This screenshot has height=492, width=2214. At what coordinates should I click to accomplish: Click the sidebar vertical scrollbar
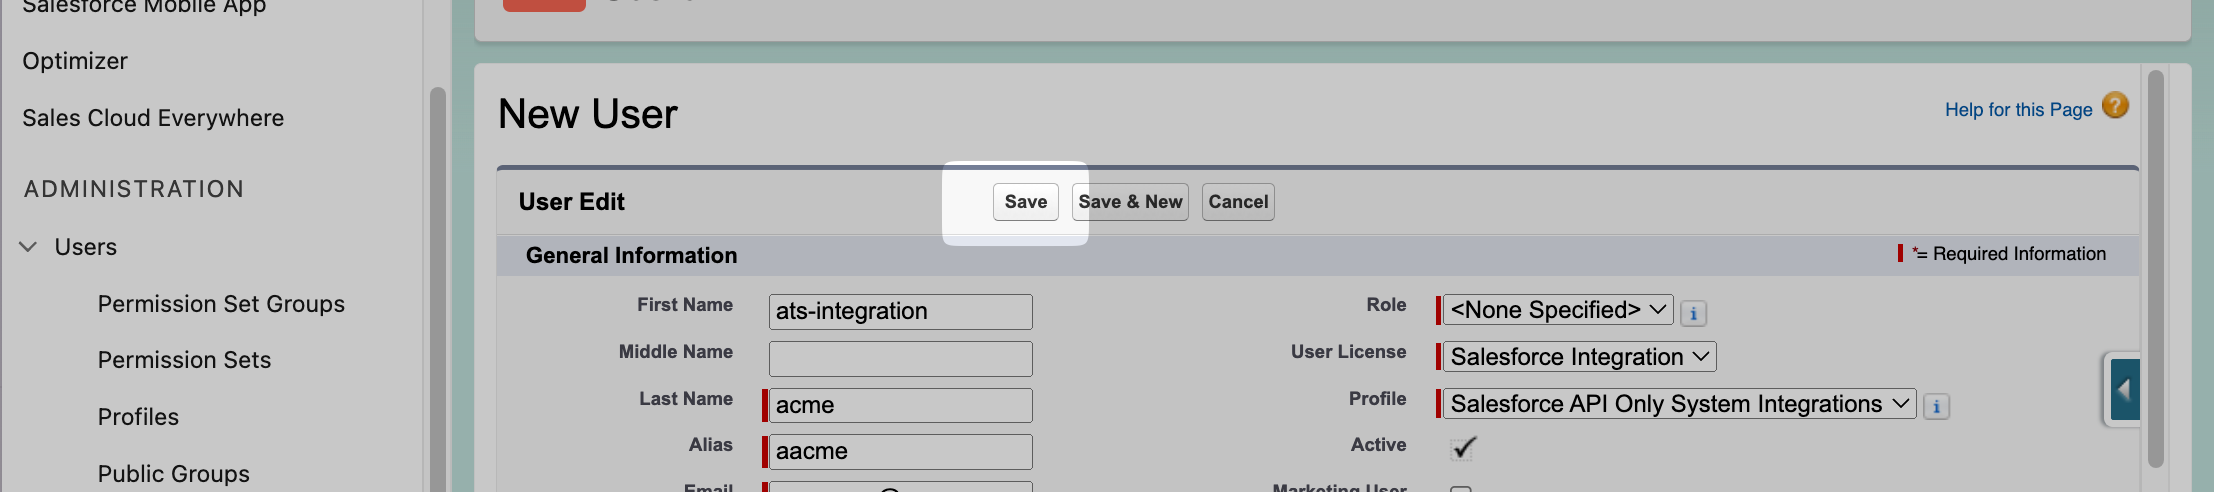437,290
